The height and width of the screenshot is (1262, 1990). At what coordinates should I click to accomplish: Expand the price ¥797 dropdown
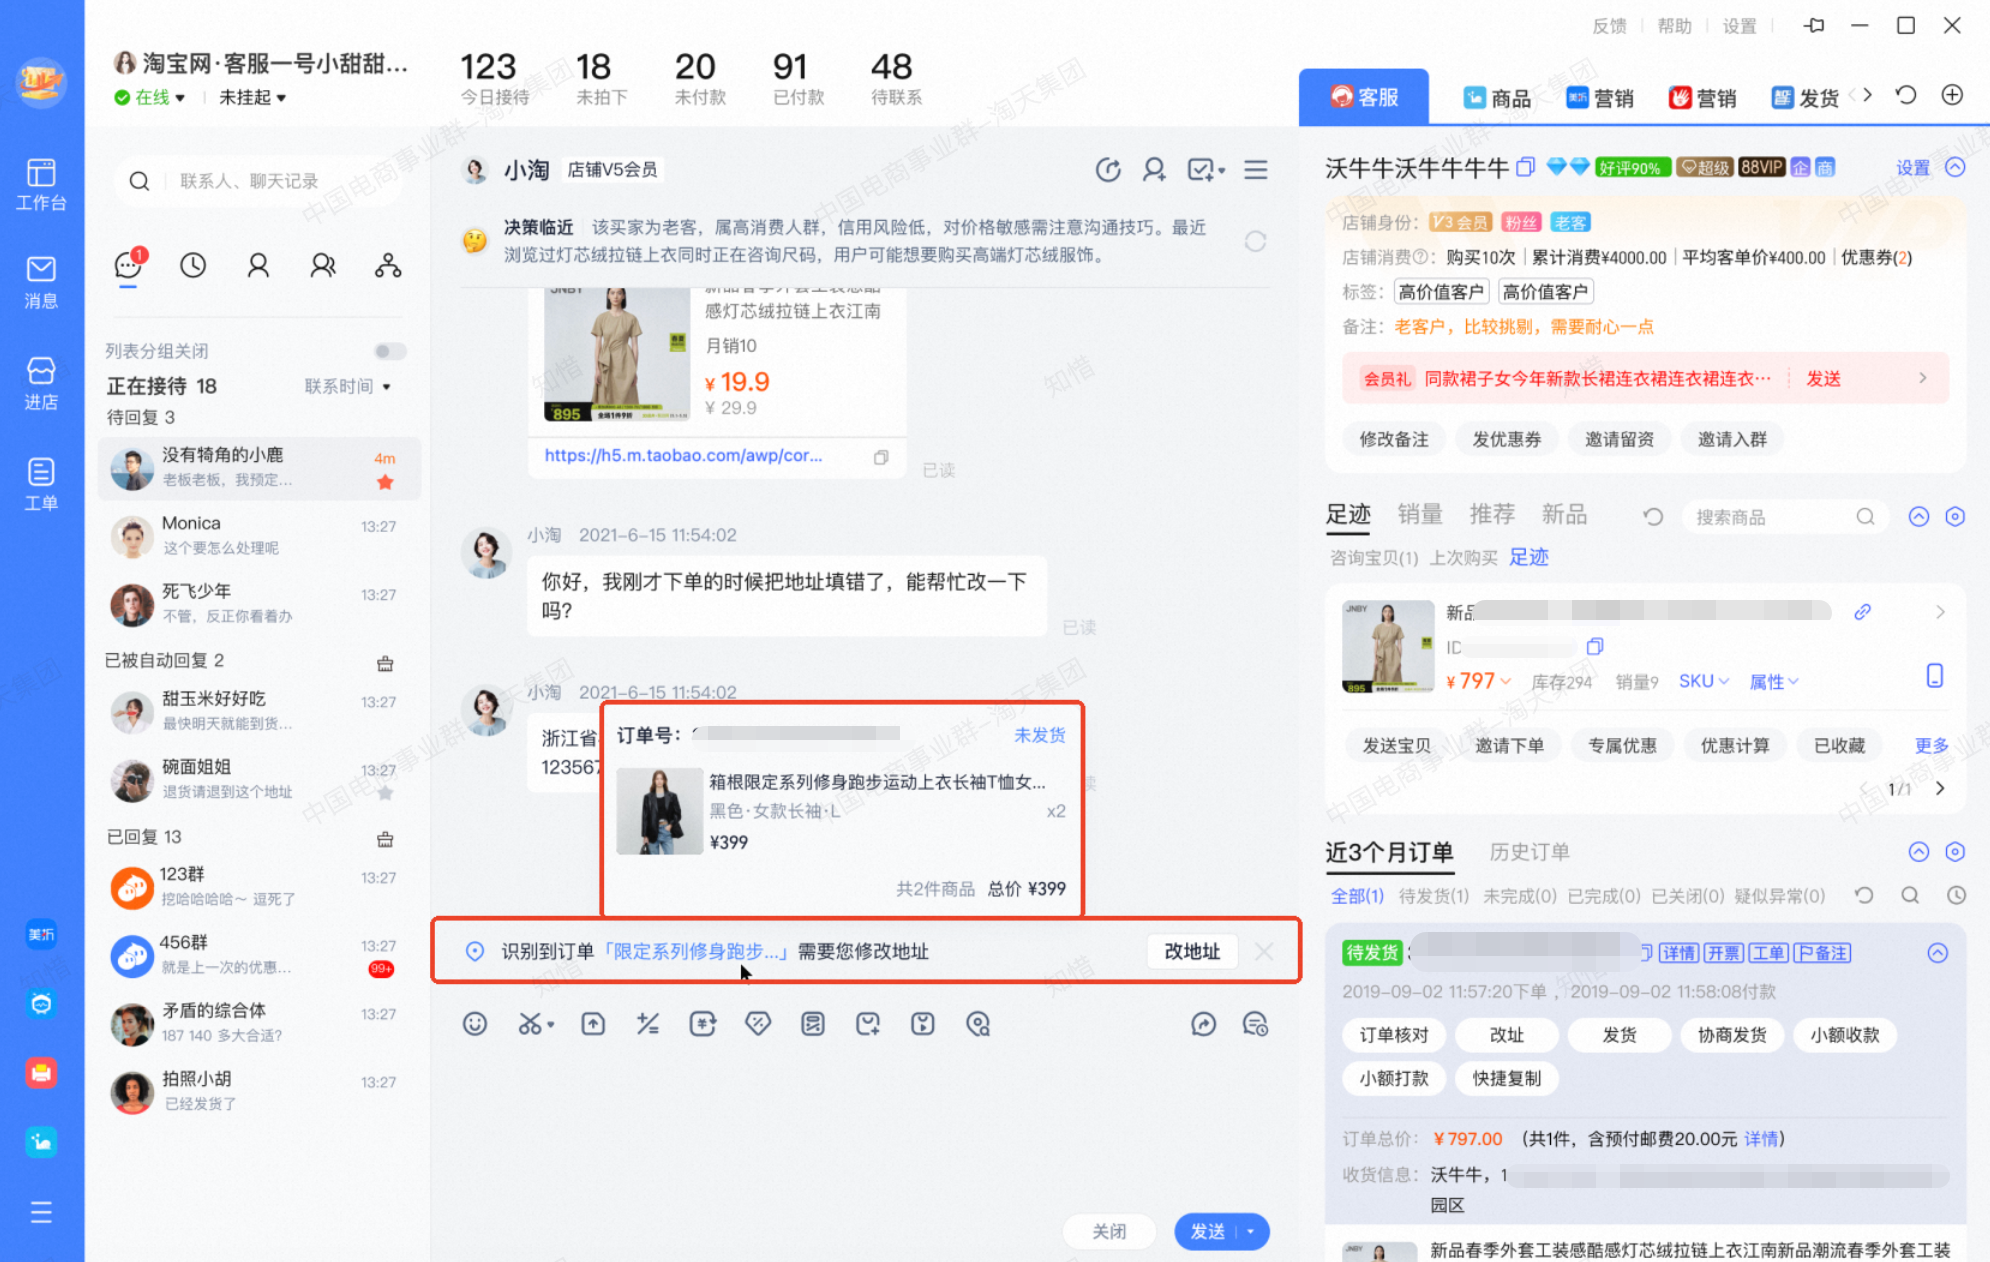pos(1478,681)
